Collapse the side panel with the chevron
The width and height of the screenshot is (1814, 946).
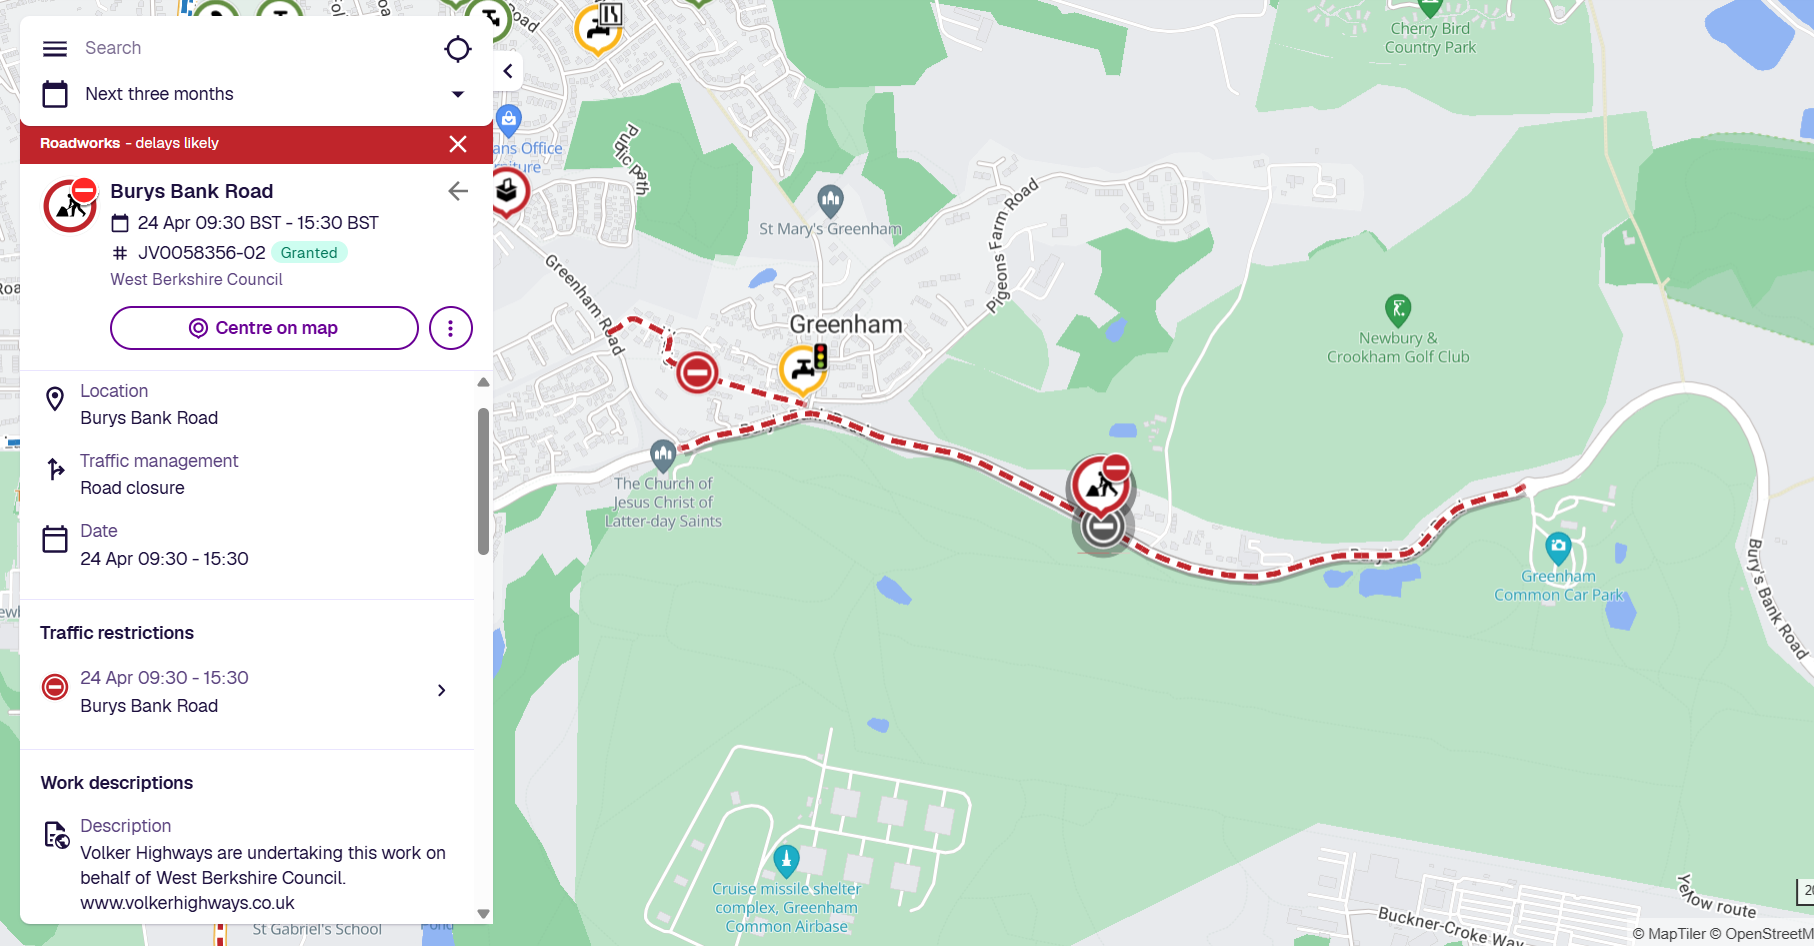508,71
